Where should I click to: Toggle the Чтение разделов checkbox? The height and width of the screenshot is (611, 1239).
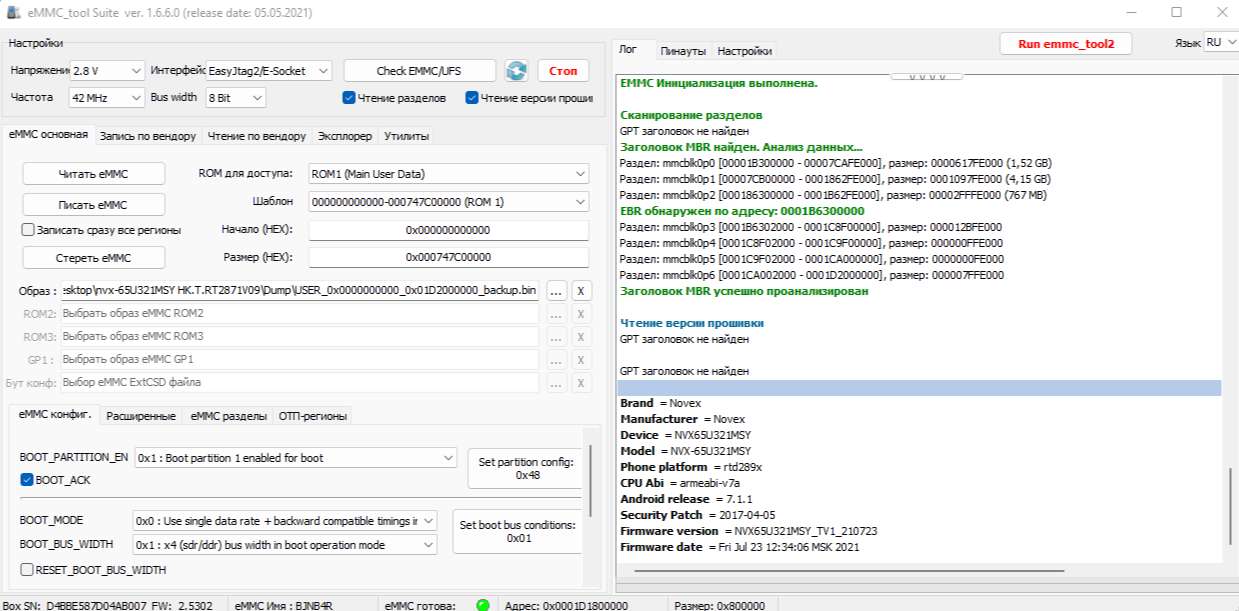pyautogui.click(x=349, y=98)
